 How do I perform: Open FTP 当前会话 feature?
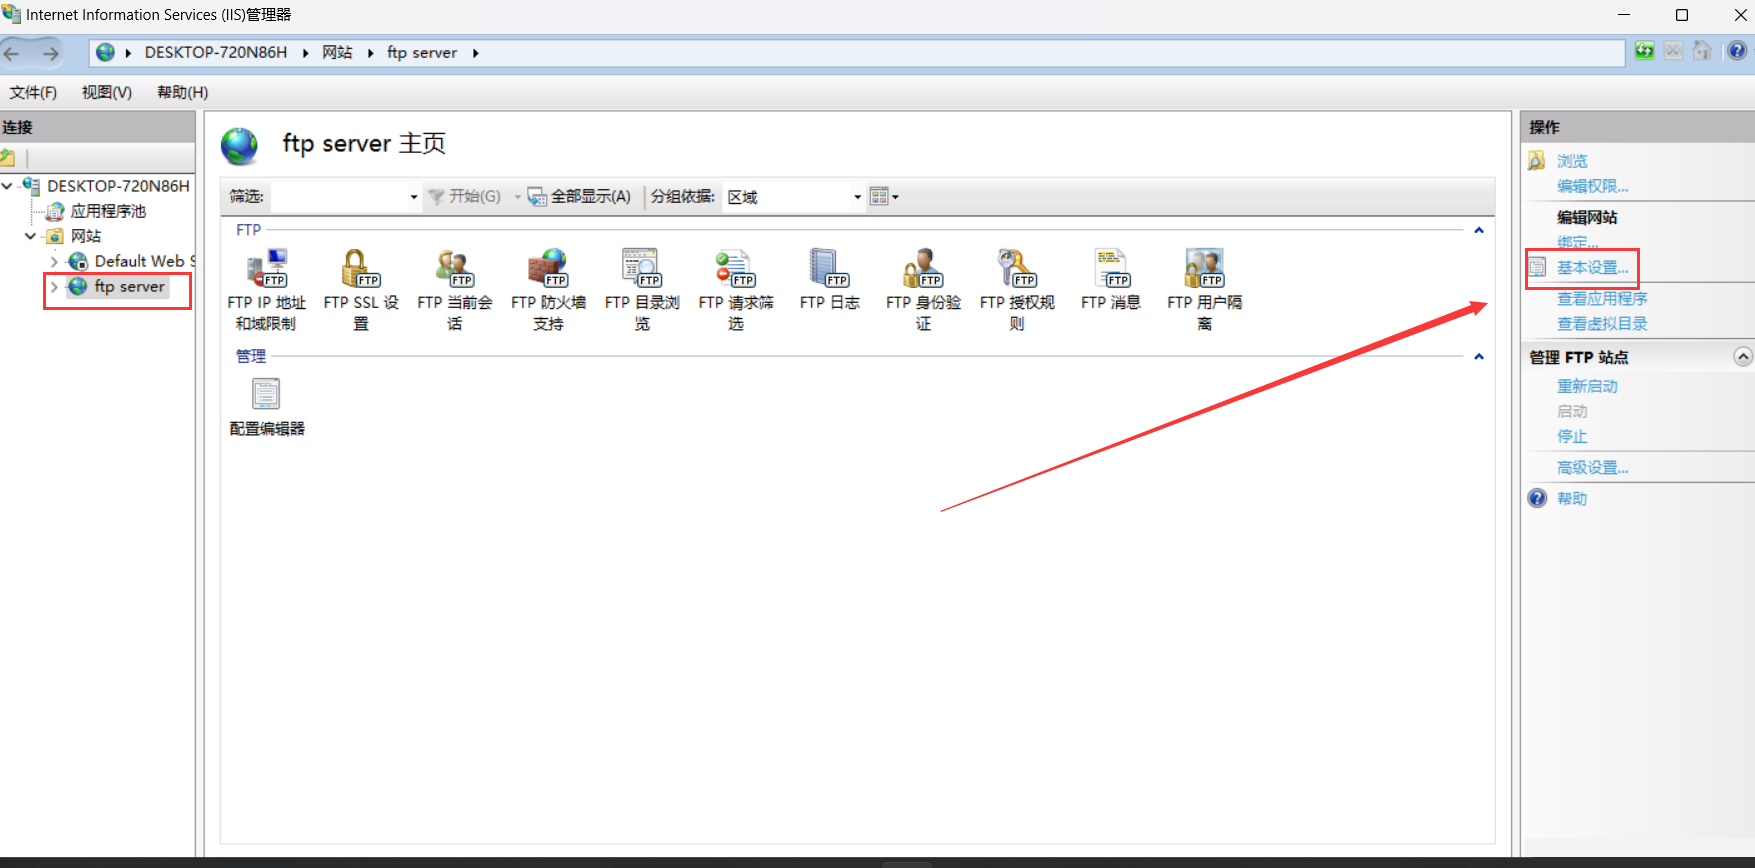click(x=455, y=289)
